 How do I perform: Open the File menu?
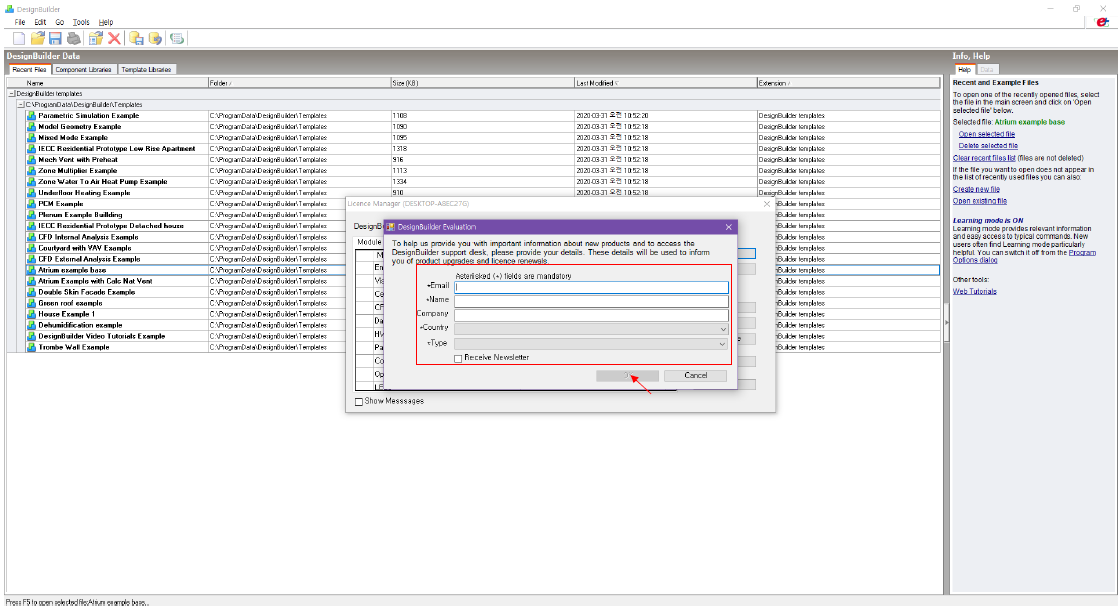(20, 22)
